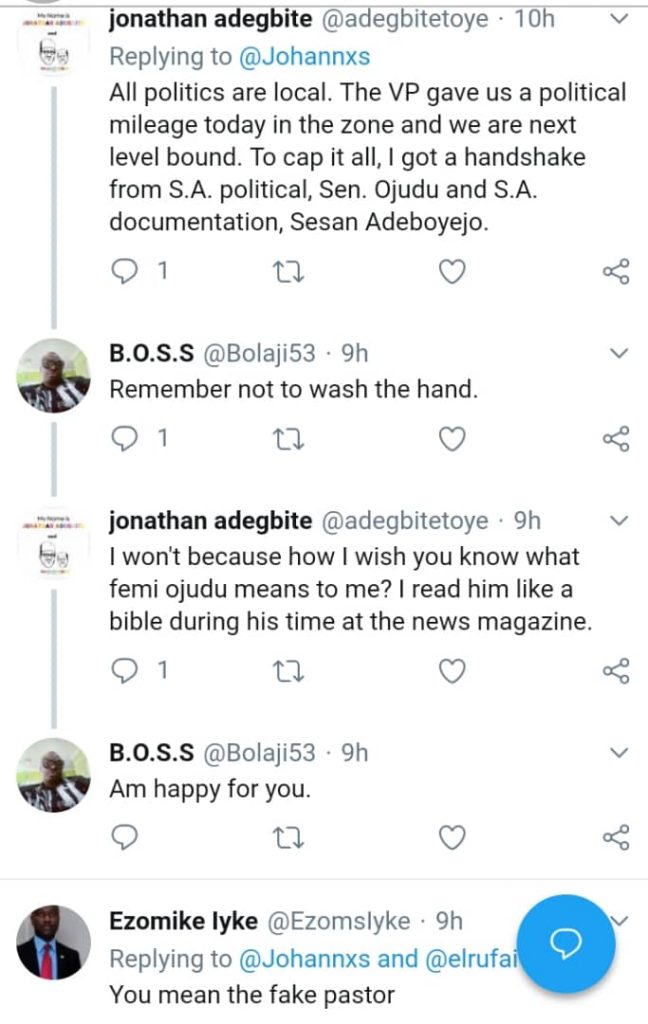
Task: Share the 'Remember not to wash' tweet
Action: 616,438
